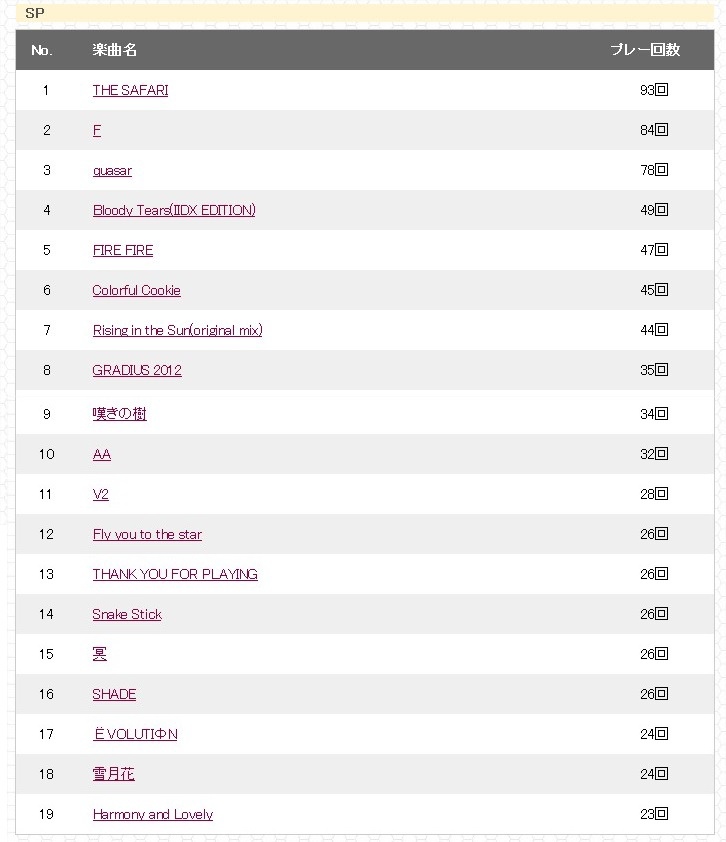Open Colorful Cookie song details
Viewport: 726px width, 842px height.
point(136,291)
